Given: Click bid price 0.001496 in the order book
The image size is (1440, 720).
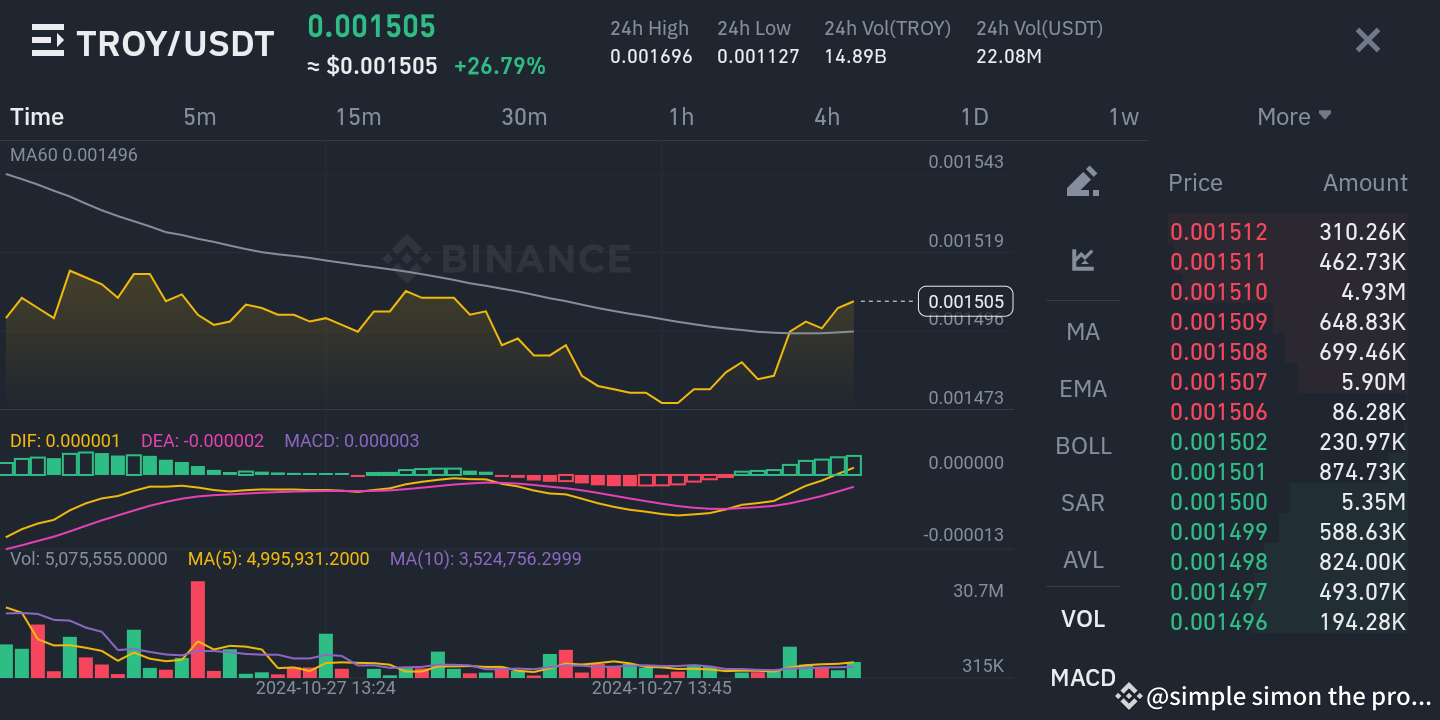Looking at the screenshot, I should [1219, 621].
